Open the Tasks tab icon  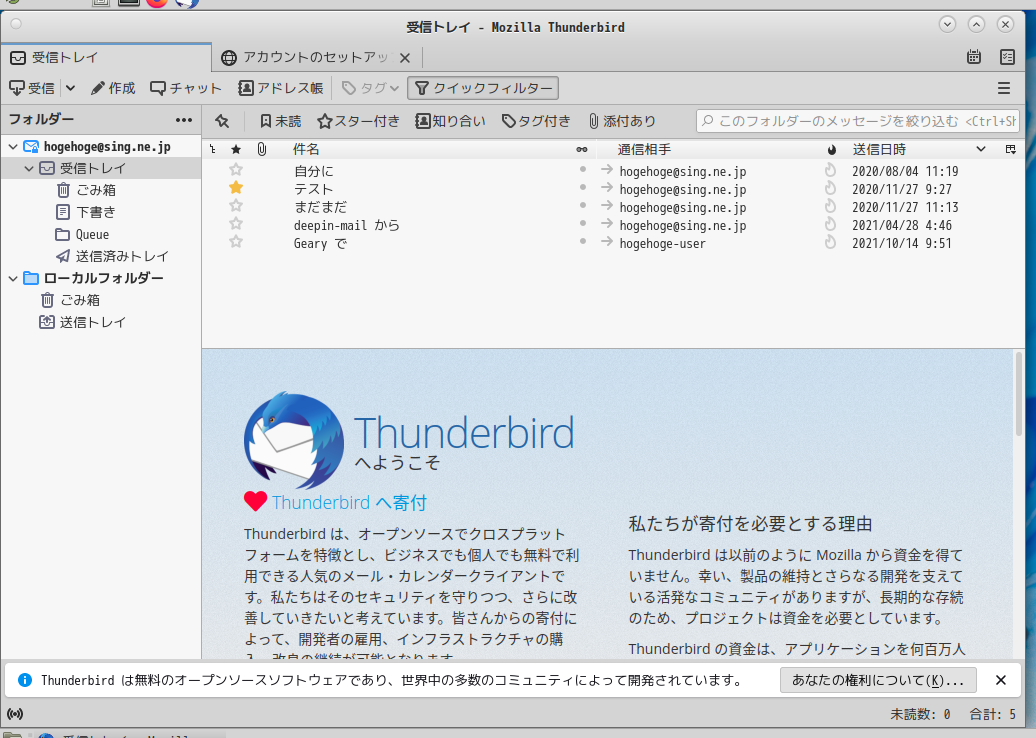click(x=1007, y=57)
